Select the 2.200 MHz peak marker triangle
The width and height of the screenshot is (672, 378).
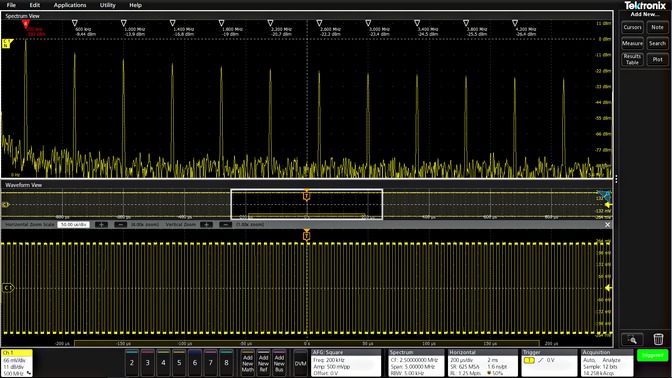[x=270, y=23]
